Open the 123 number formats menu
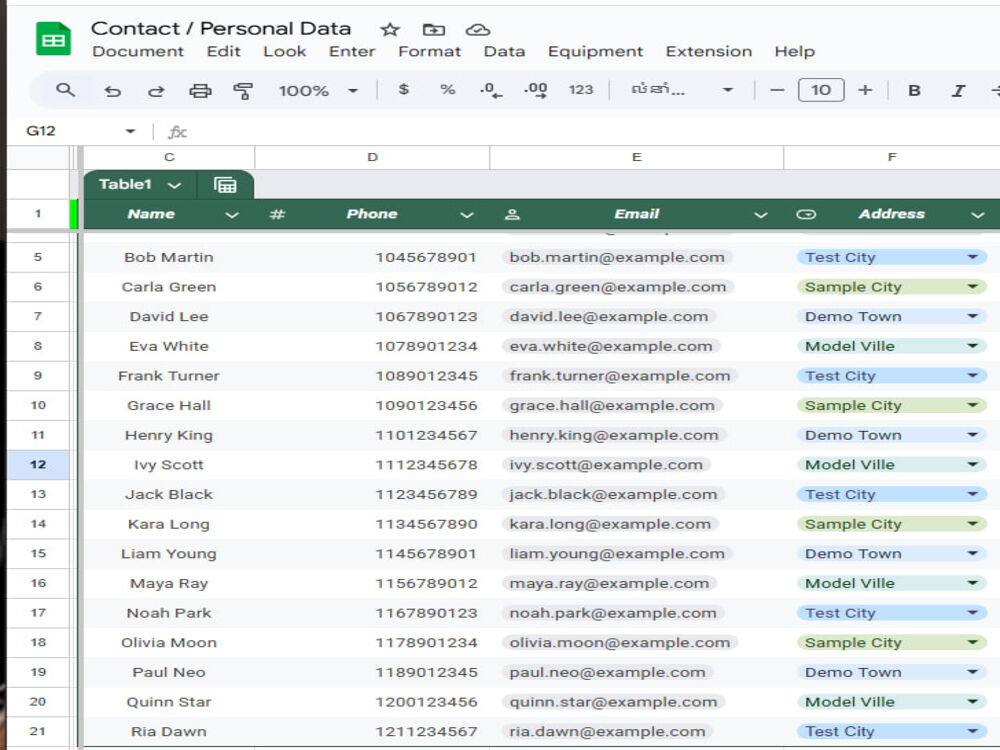 pos(580,90)
